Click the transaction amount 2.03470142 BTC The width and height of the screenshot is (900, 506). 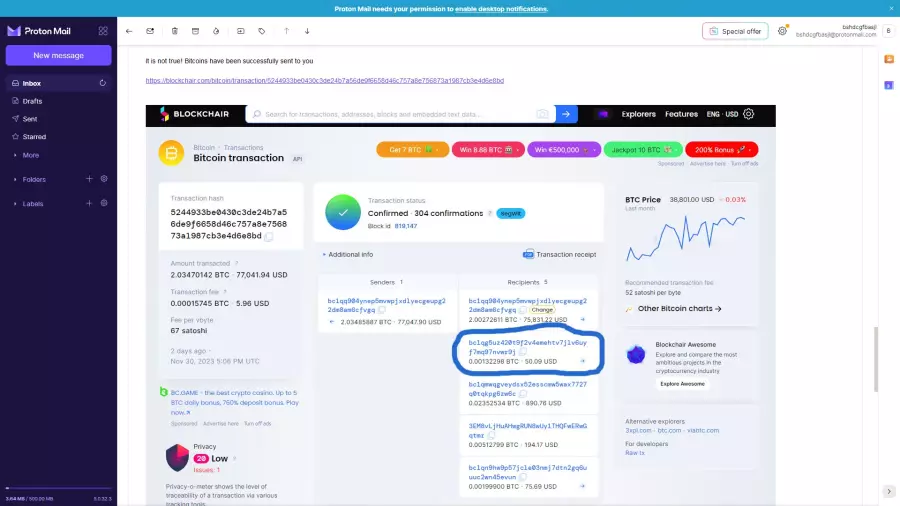(x=200, y=275)
